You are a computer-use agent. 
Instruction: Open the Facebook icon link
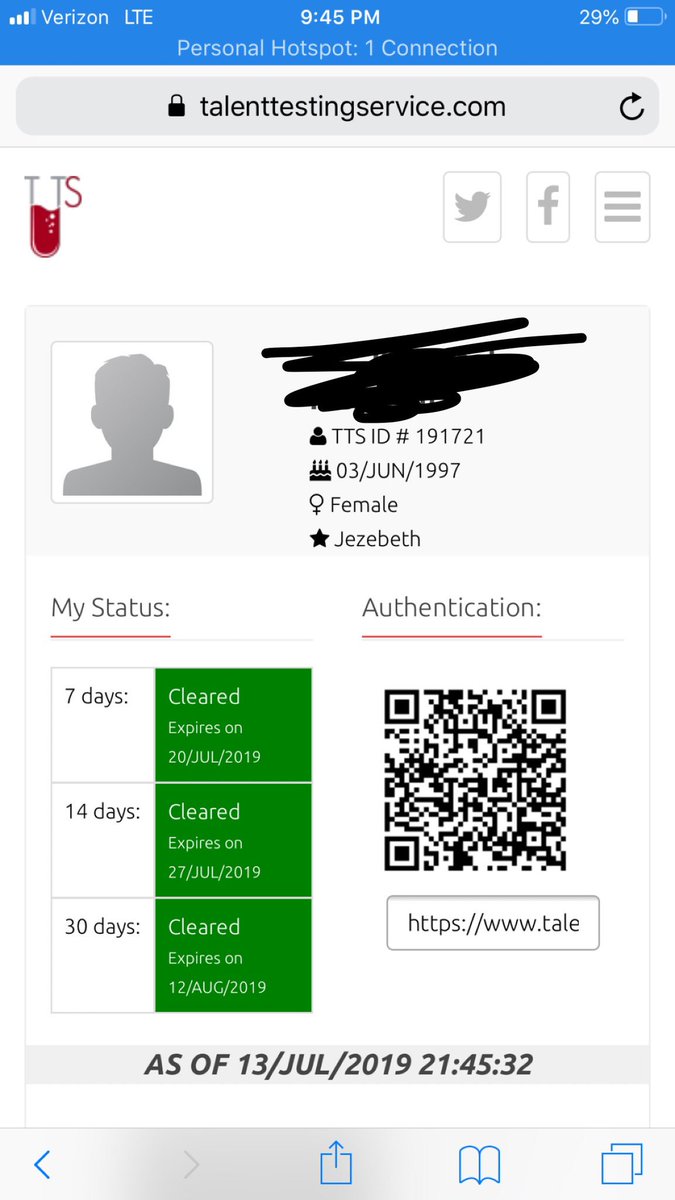point(548,207)
